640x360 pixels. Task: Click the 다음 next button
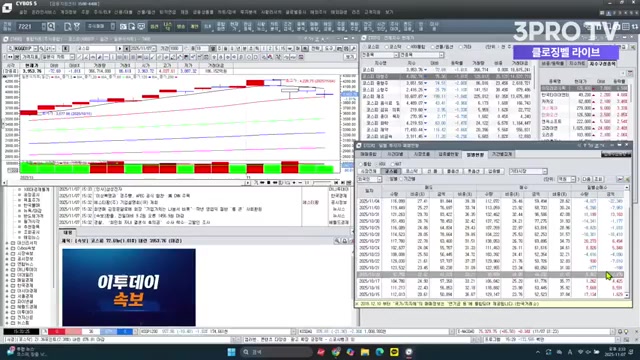pos(587,179)
